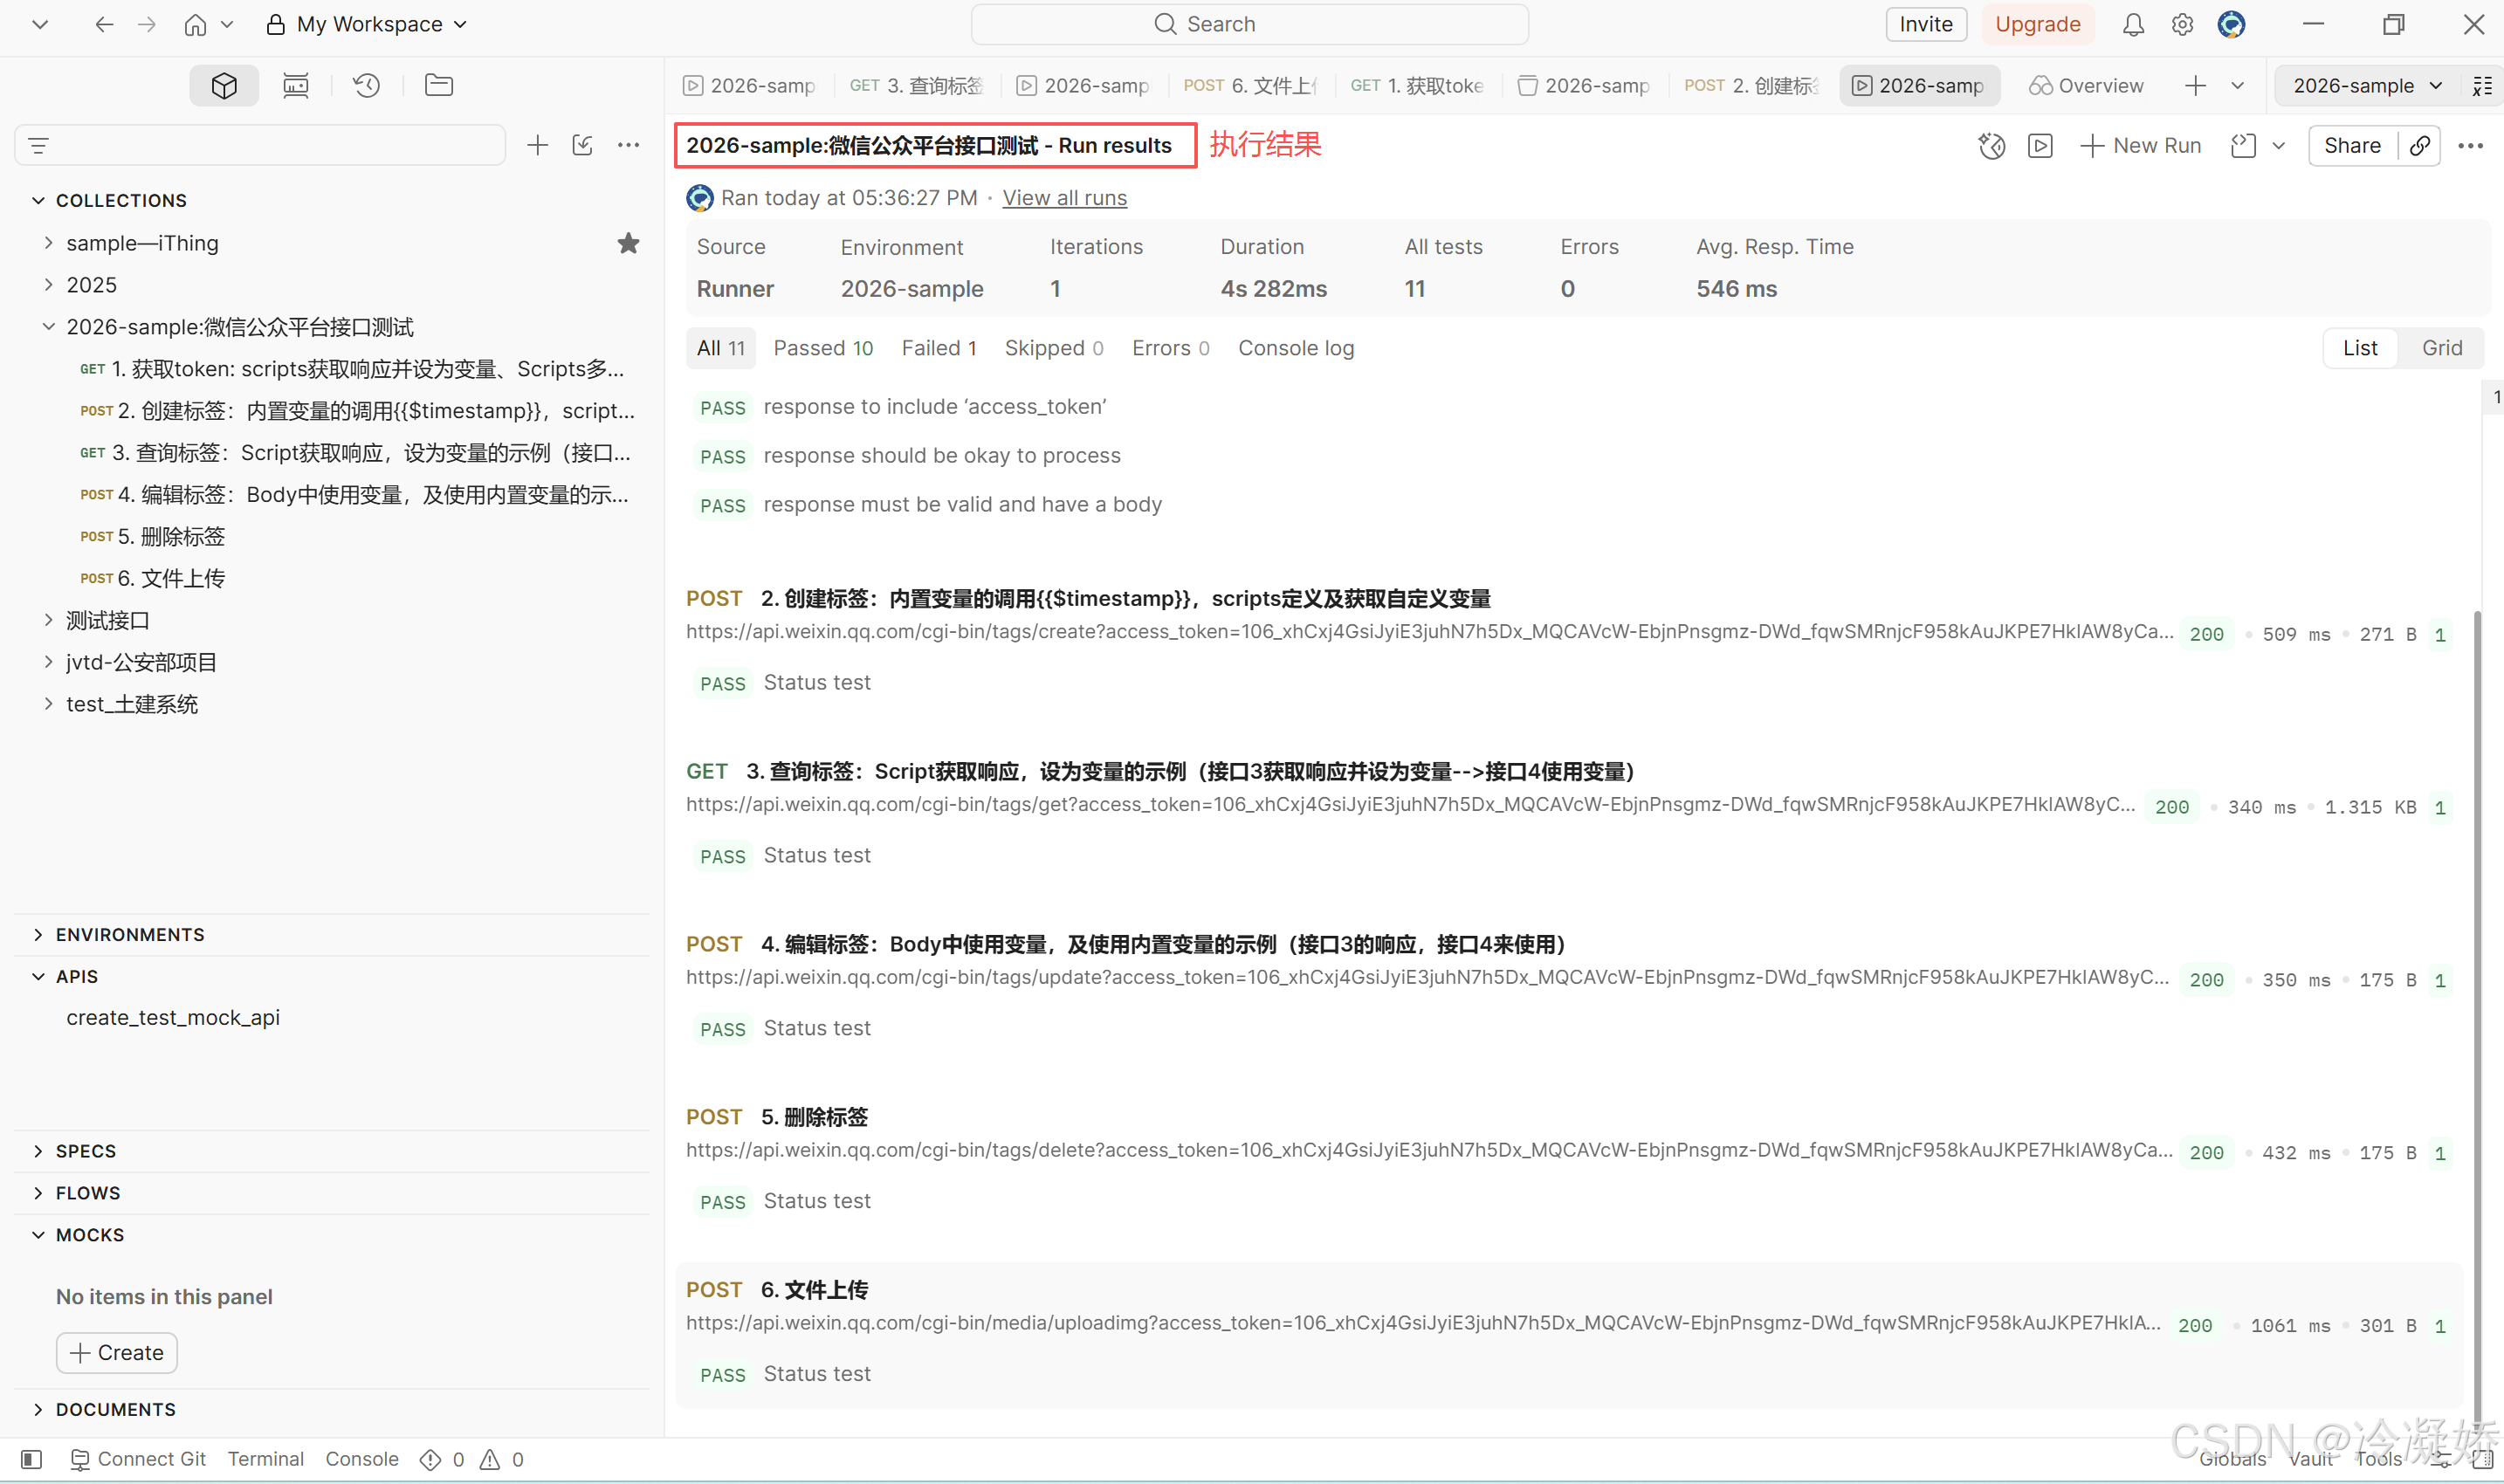This screenshot has height=1484, width=2504.
Task: Open the Console in status bar
Action: 362,1460
